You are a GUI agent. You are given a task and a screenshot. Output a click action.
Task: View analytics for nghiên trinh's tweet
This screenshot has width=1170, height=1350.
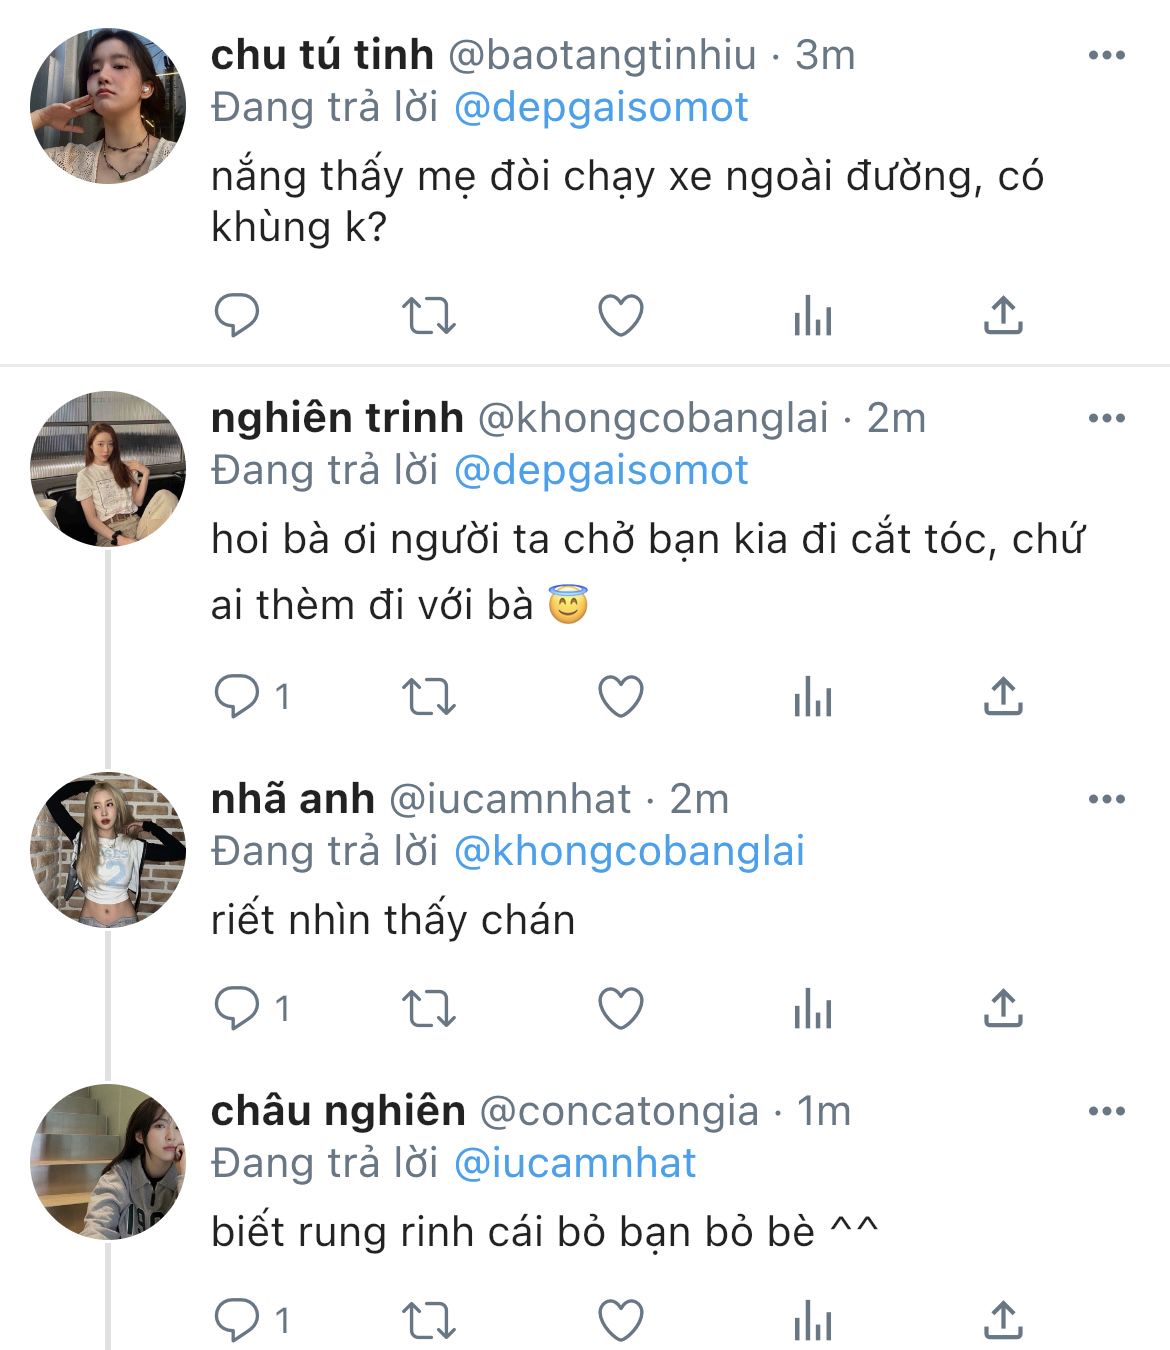[812, 697]
